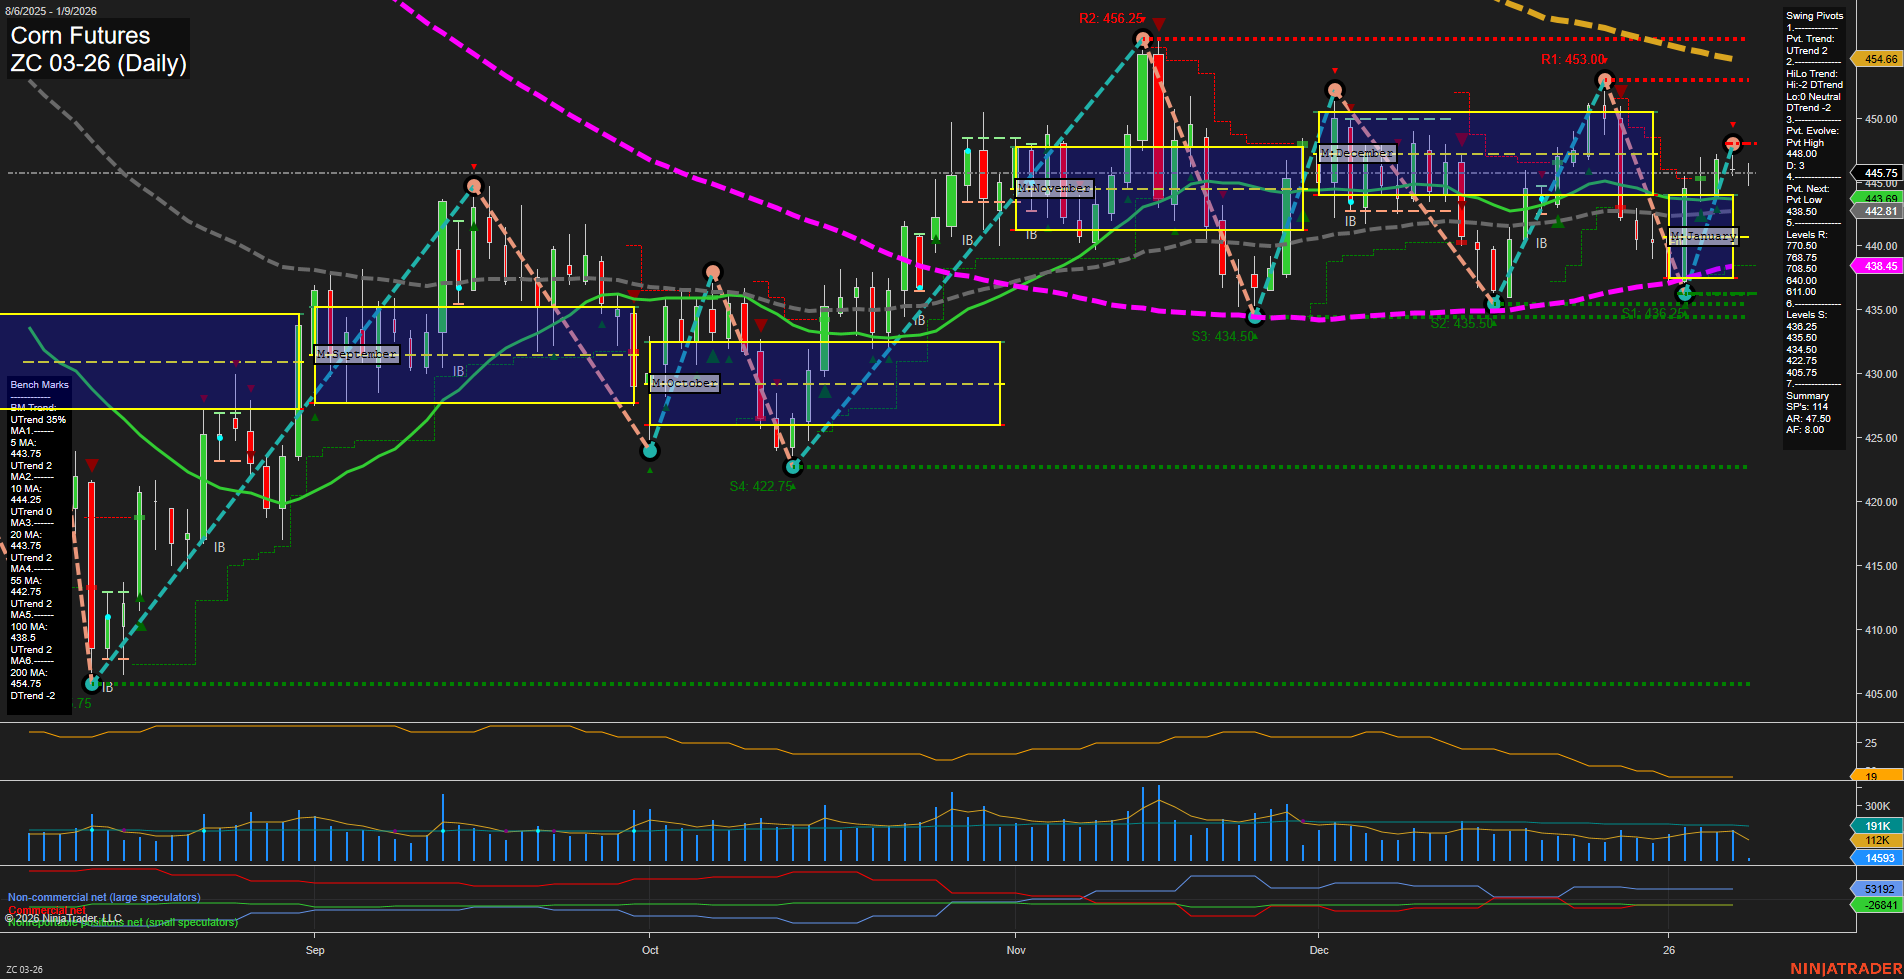Select the swing-high circle marker at R2 456.25
Image resolution: width=1904 pixels, height=979 pixels.
click(1141, 39)
